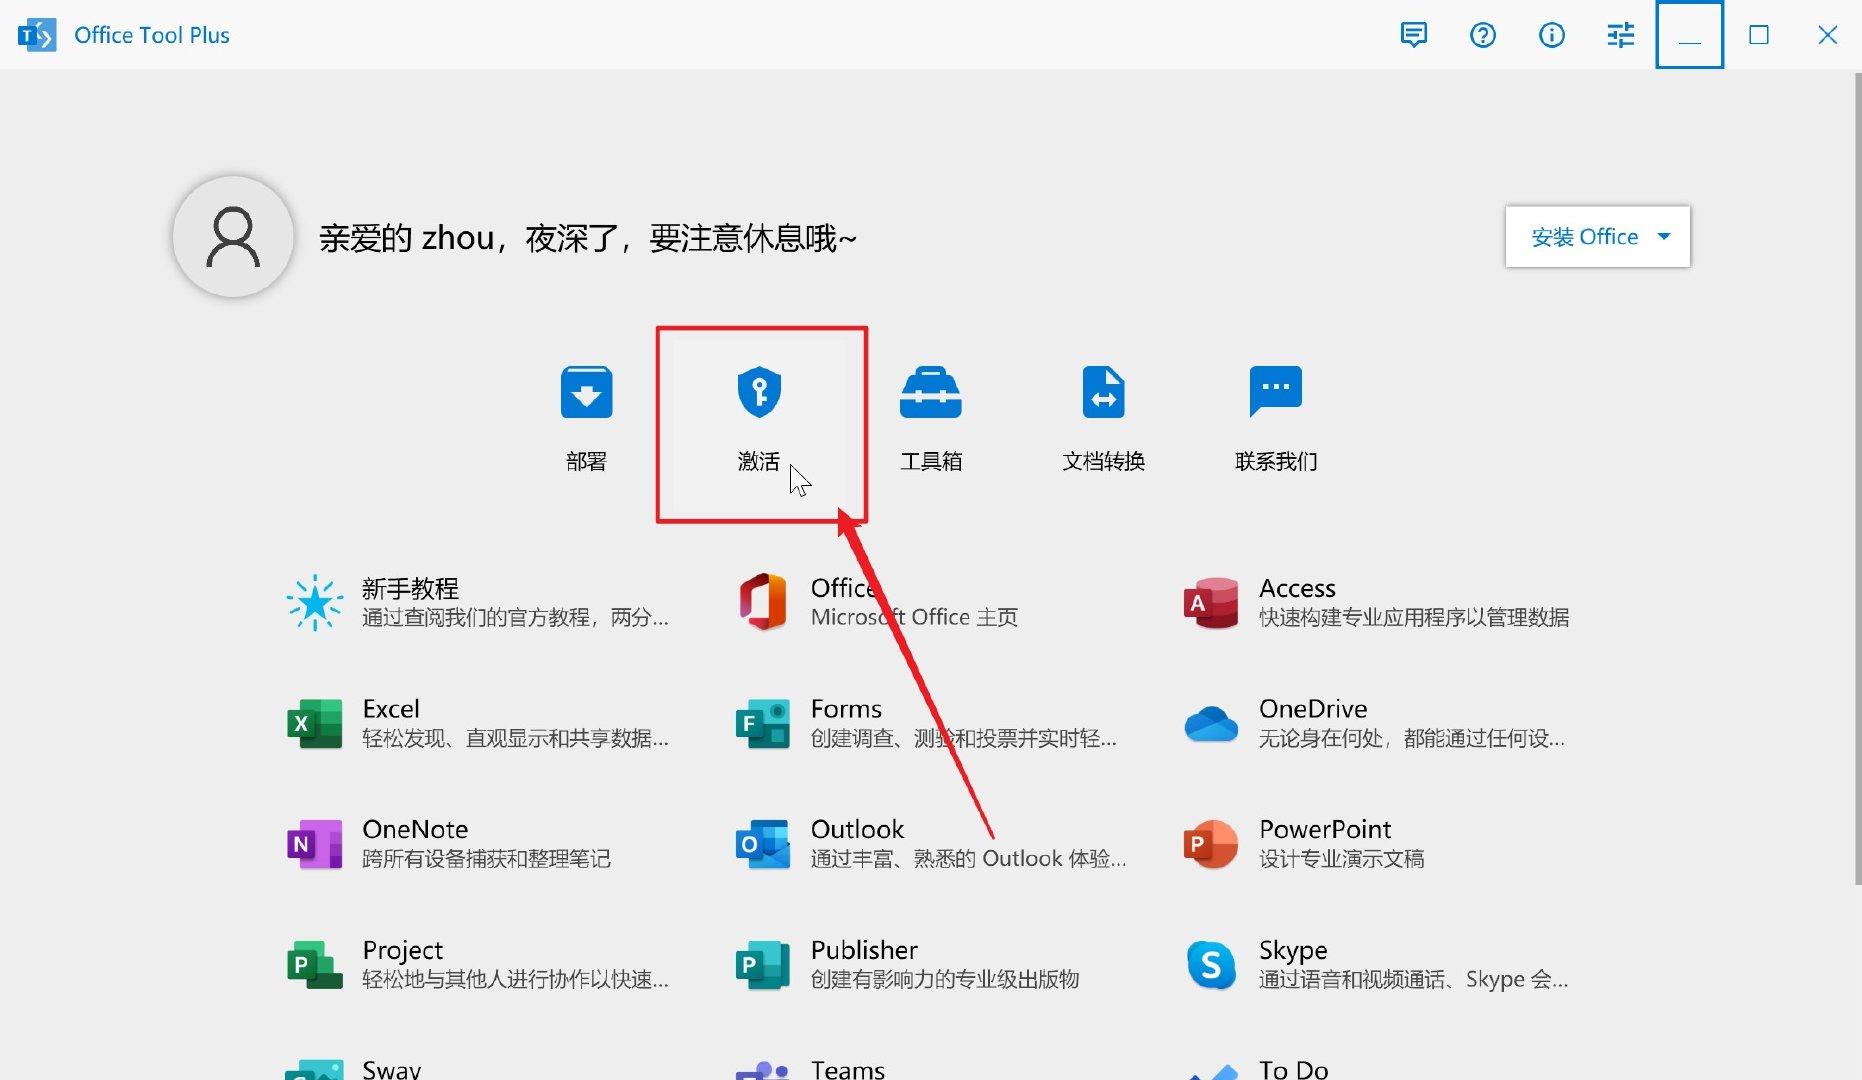The image size is (1862, 1080).
Task: Click the info about icon in title bar
Action: click(1551, 35)
